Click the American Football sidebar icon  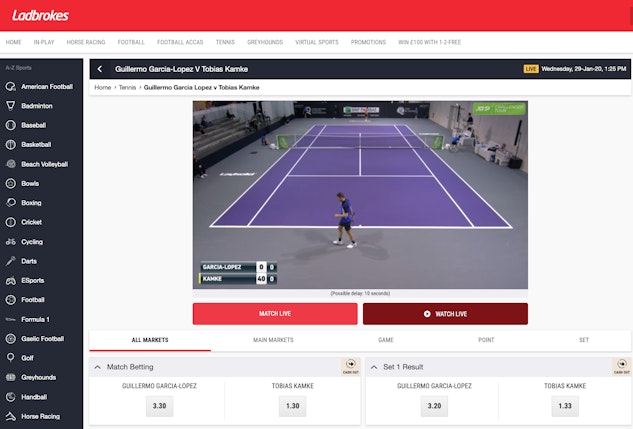(x=11, y=86)
